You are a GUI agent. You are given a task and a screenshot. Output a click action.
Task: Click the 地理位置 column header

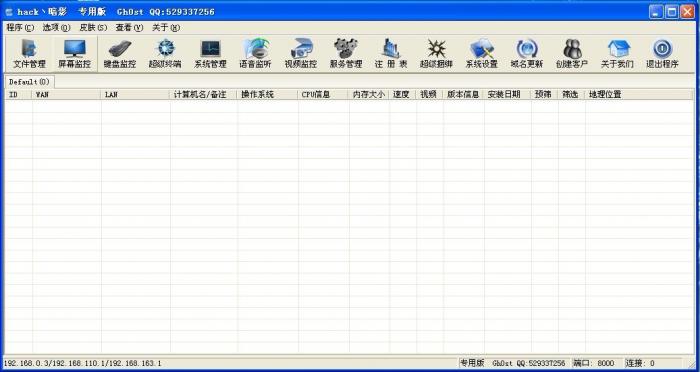(x=639, y=95)
